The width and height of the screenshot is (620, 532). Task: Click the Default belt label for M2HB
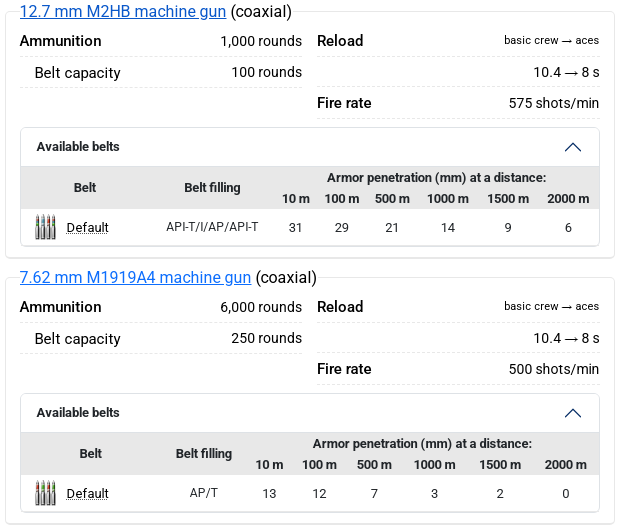[x=88, y=228]
